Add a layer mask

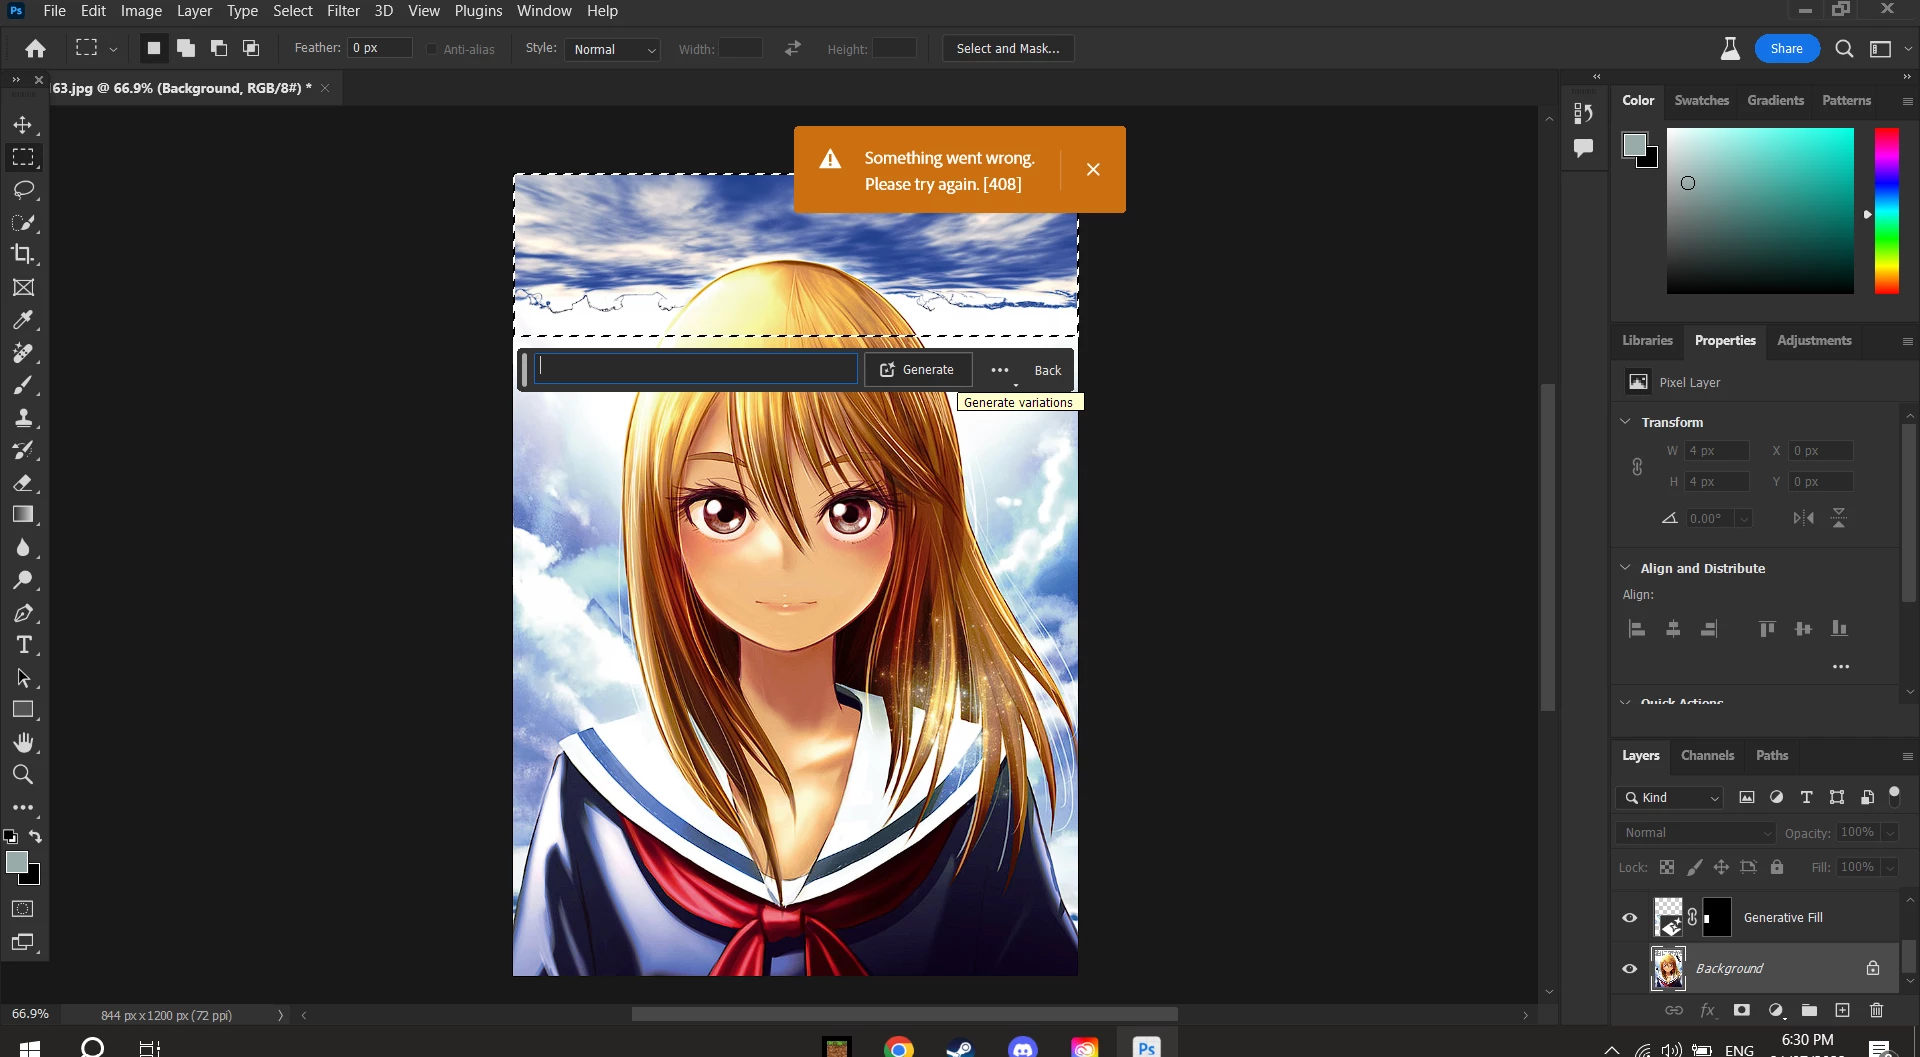pos(1742,1010)
